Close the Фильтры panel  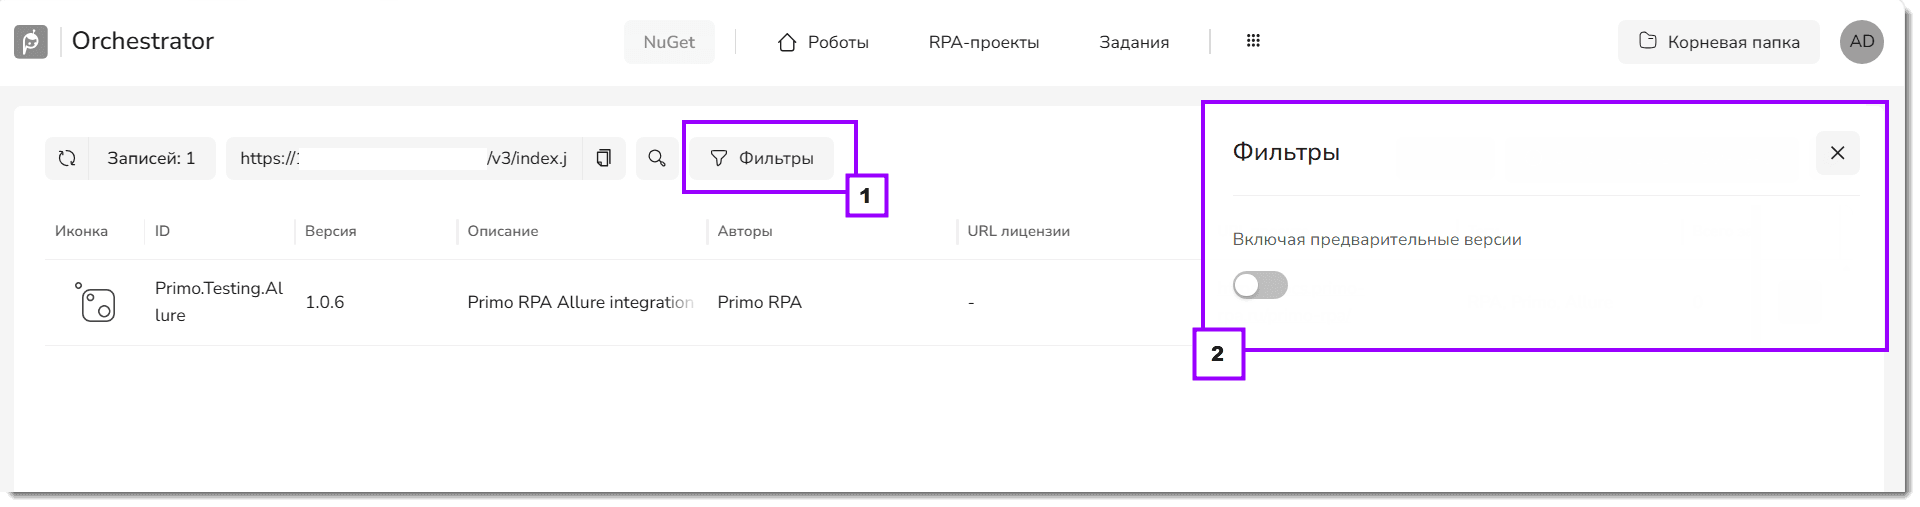coord(1838,153)
